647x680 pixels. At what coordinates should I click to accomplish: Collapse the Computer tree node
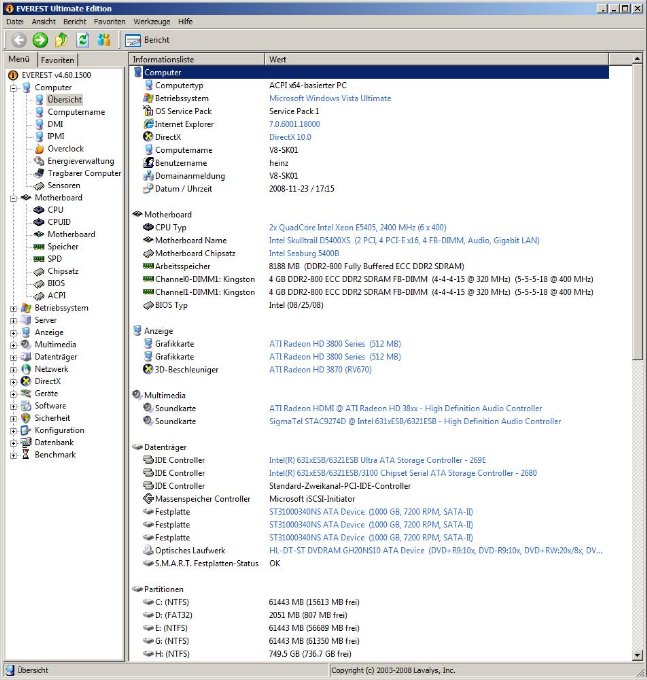(13, 88)
